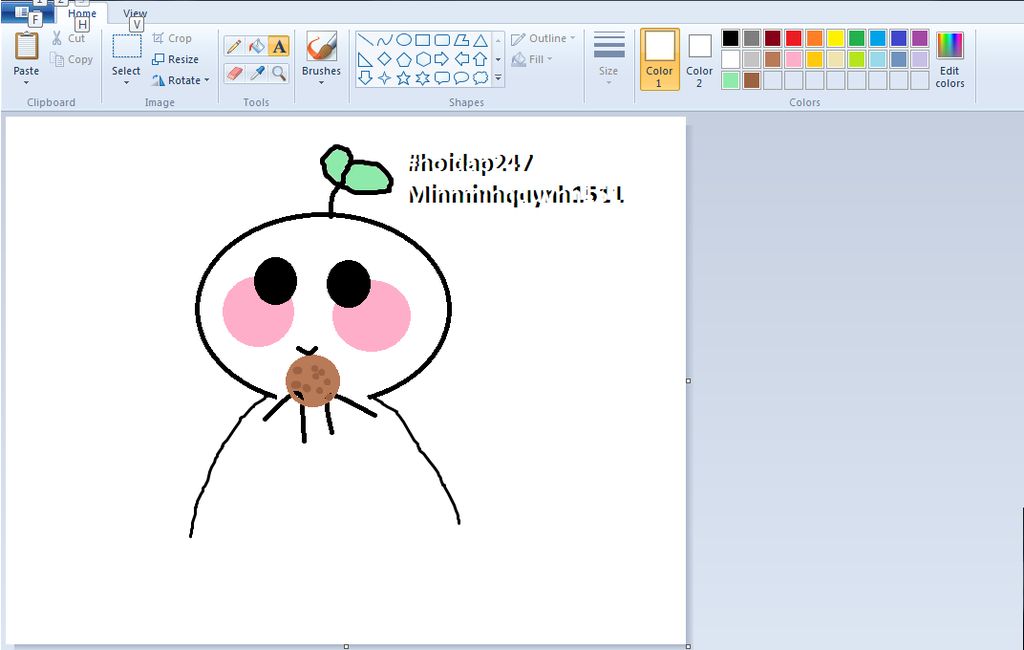Click the Resize button

(175, 59)
